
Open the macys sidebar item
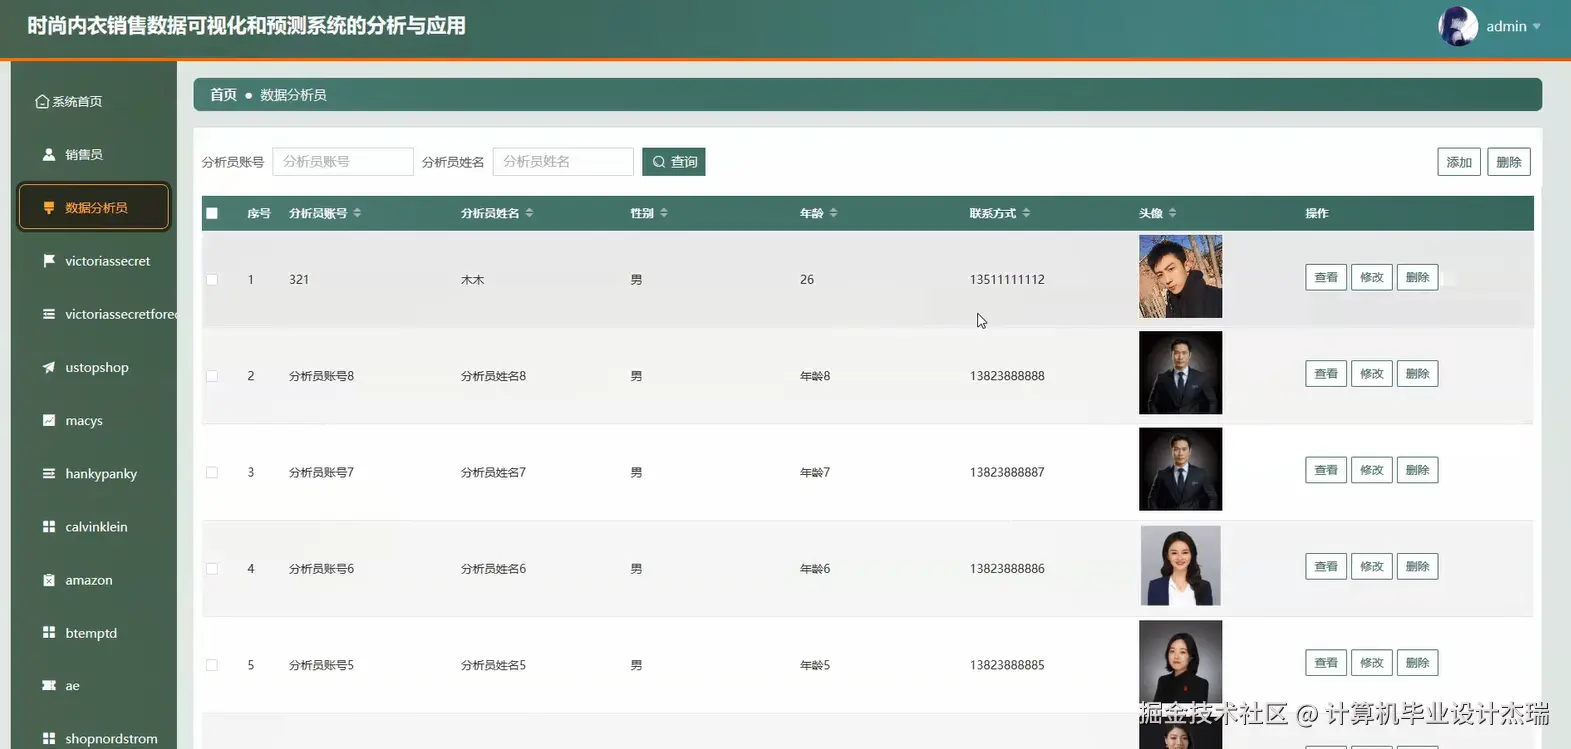(94, 420)
